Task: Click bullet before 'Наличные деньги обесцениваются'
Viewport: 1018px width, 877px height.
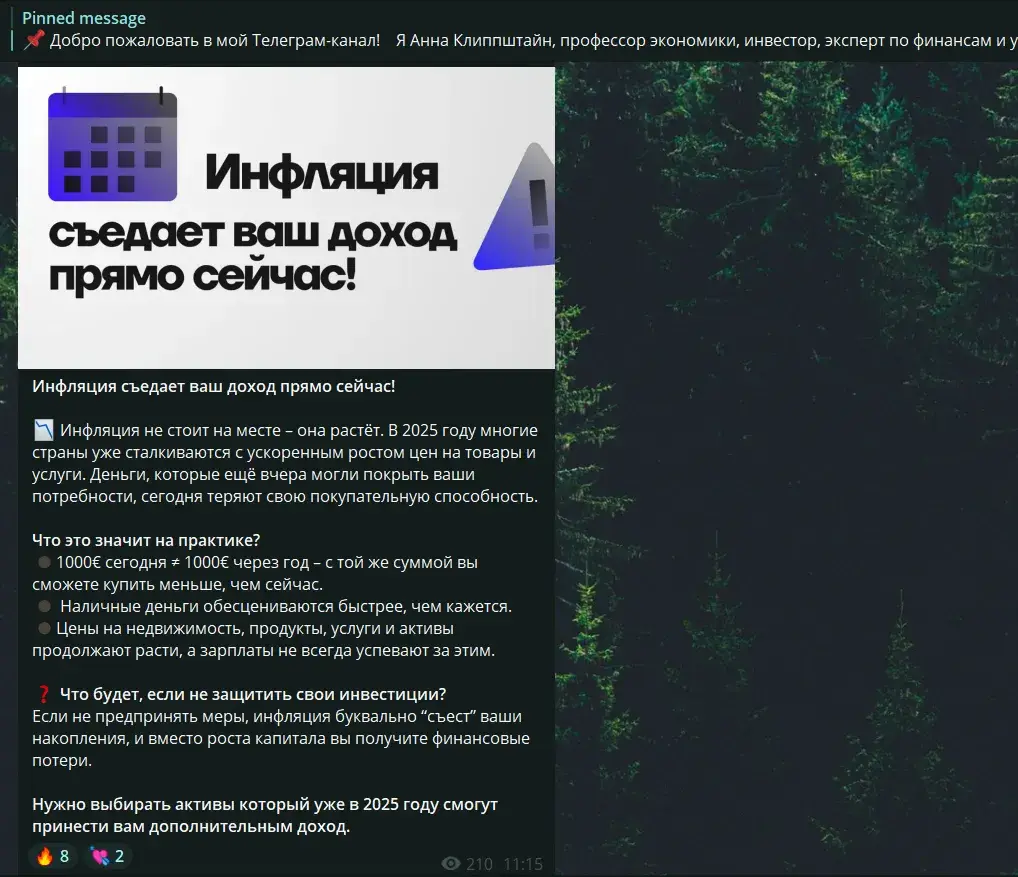Action: 44,606
